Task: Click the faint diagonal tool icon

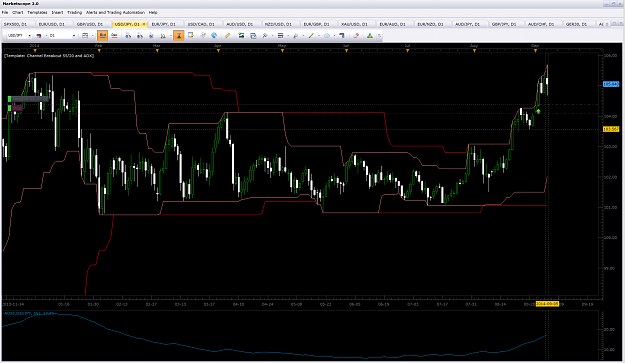Action: click(x=296, y=36)
